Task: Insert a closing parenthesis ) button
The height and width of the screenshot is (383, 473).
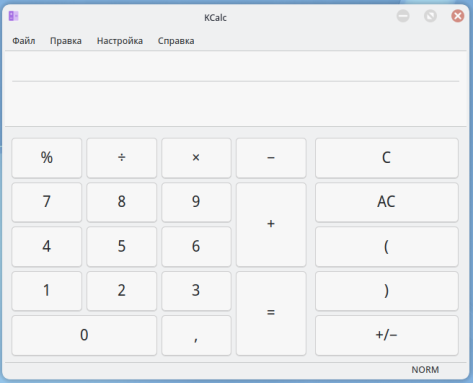Action: pos(387,291)
